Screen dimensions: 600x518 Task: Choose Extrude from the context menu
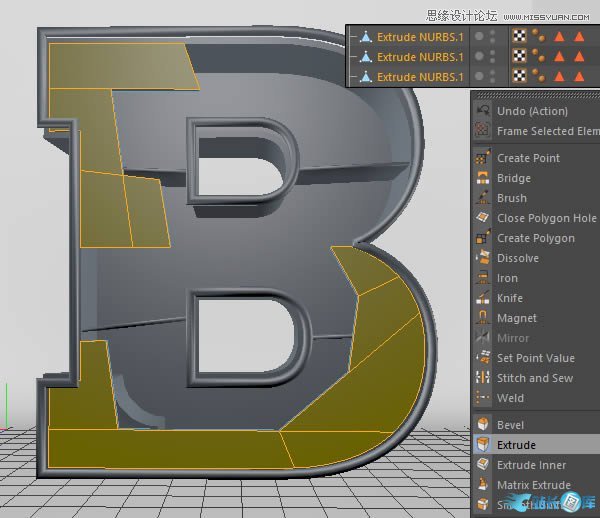click(516, 445)
